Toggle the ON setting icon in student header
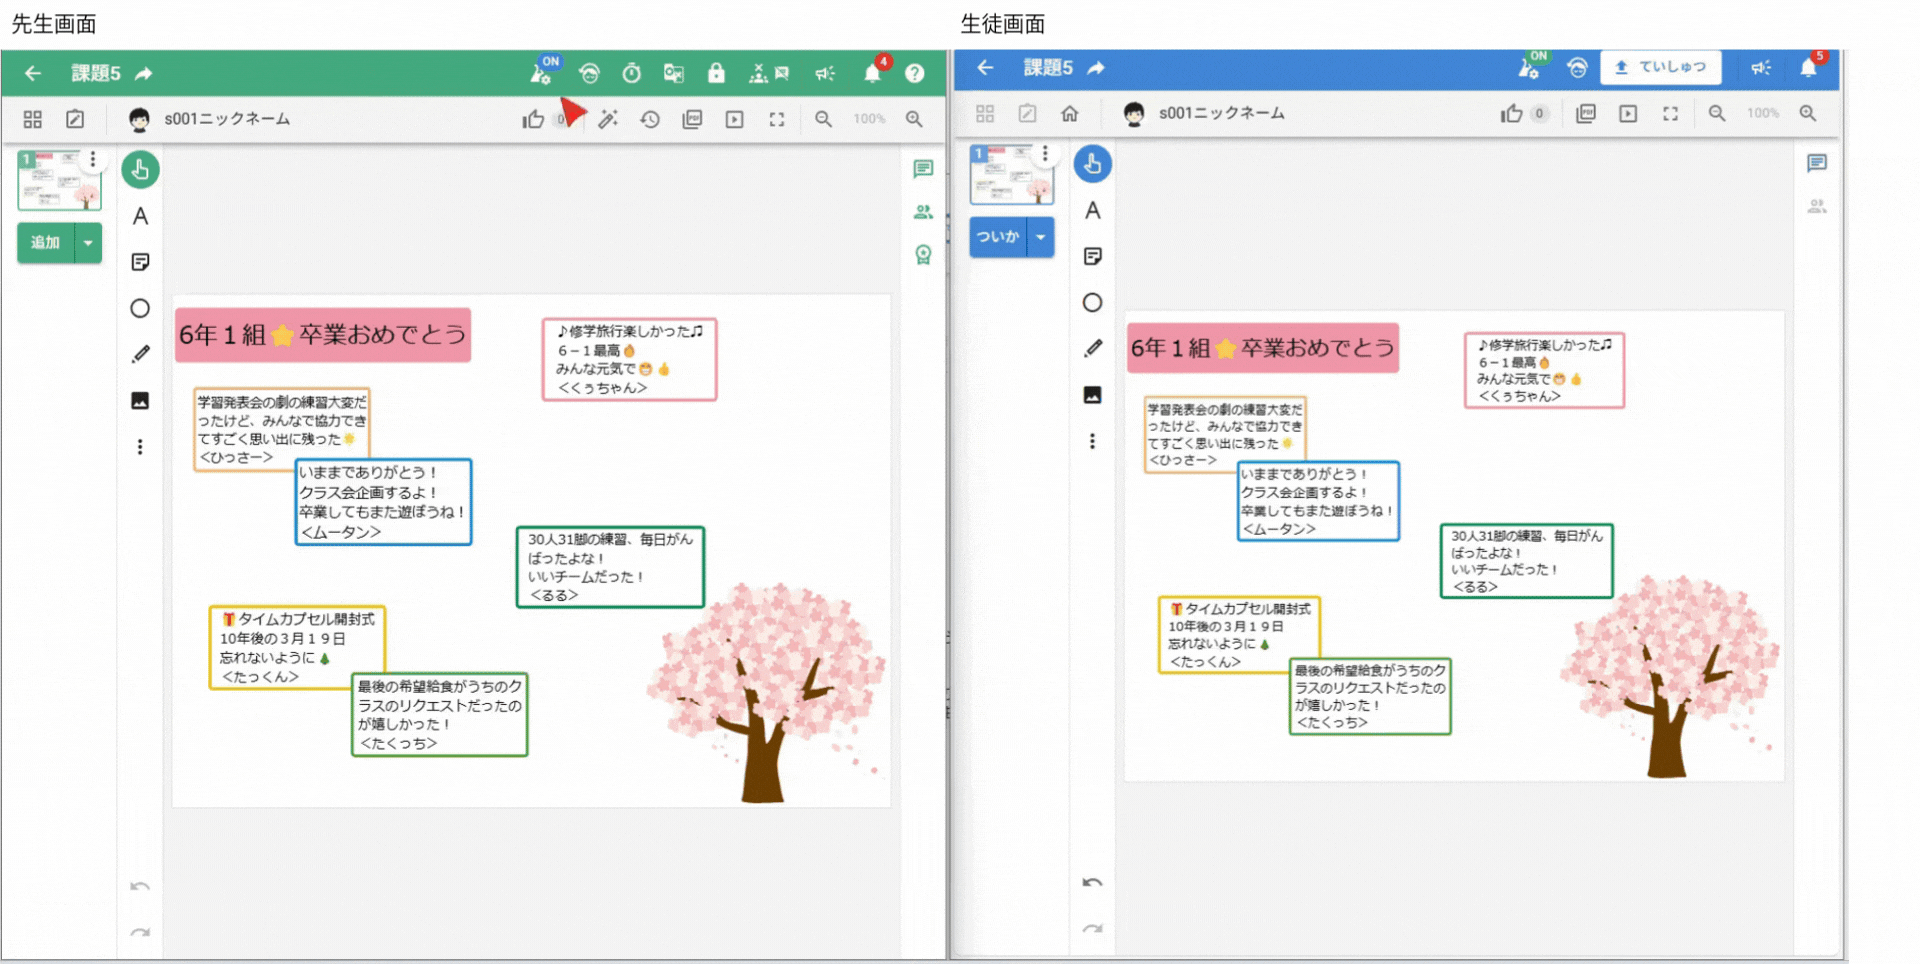Screen dimensions: 1920x964 (1528, 67)
